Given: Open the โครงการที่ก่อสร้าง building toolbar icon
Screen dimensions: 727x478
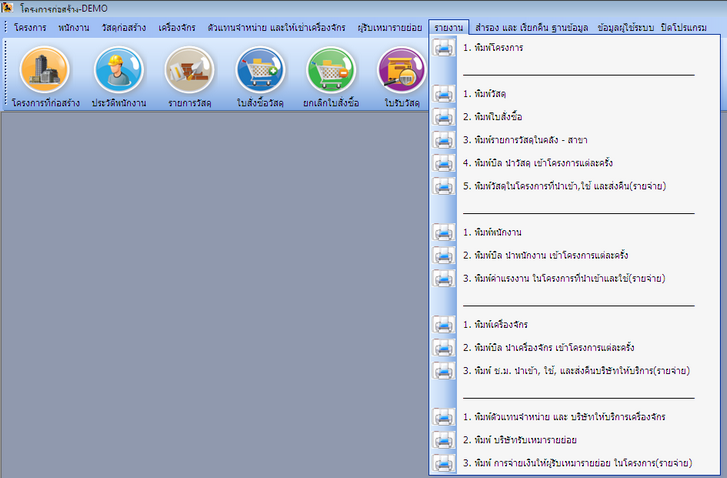Looking at the screenshot, I should (x=45, y=70).
